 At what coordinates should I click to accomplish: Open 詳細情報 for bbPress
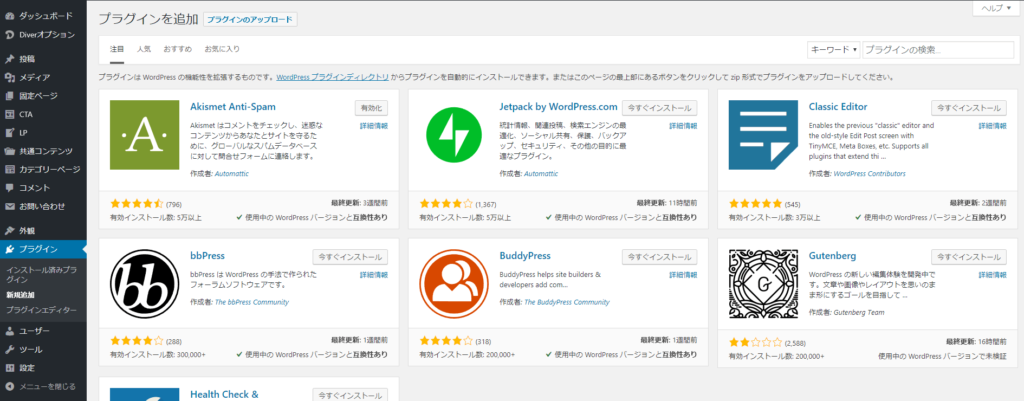pos(374,275)
